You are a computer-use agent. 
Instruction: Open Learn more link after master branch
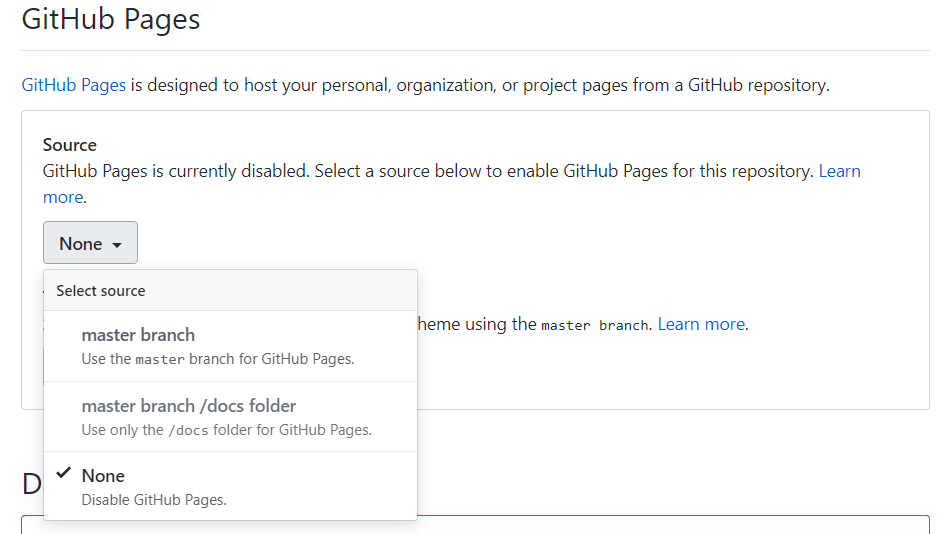tap(701, 324)
